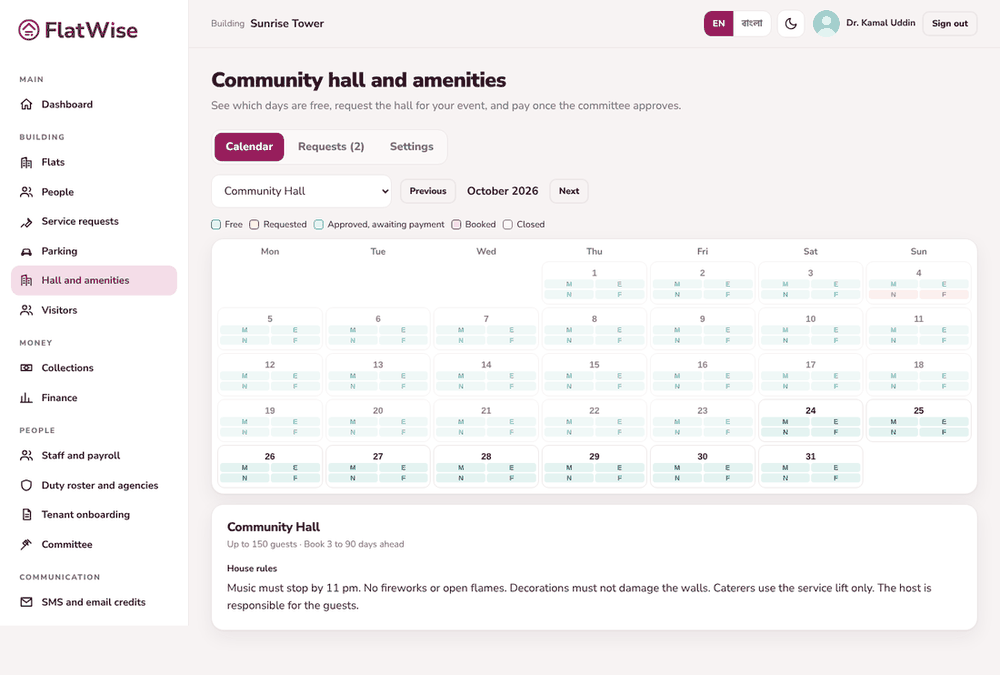
Task: Click the October 2026 month label
Action: [503, 191]
